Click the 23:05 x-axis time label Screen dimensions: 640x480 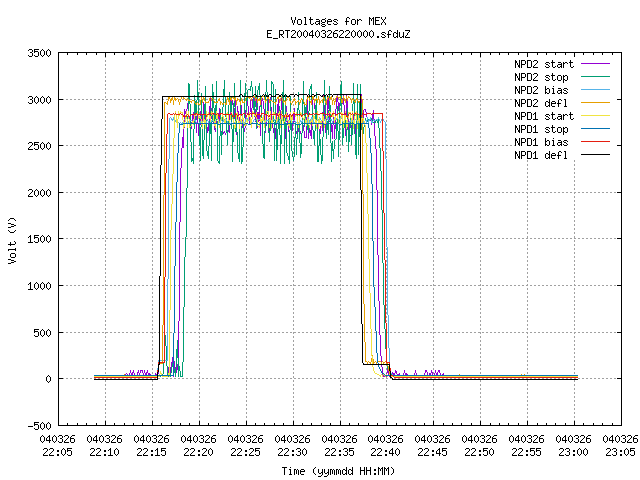click(620, 453)
